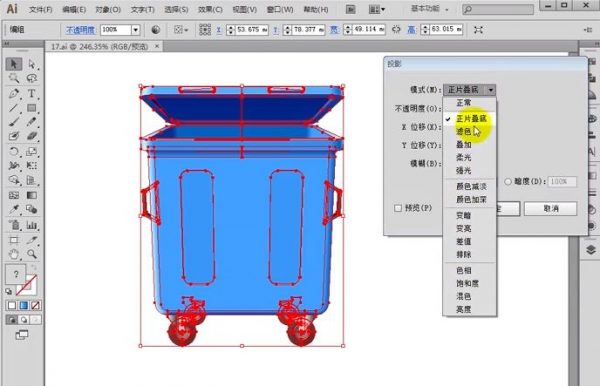600x386 pixels.
Task: Select the Pencil tool
Action: [32, 122]
